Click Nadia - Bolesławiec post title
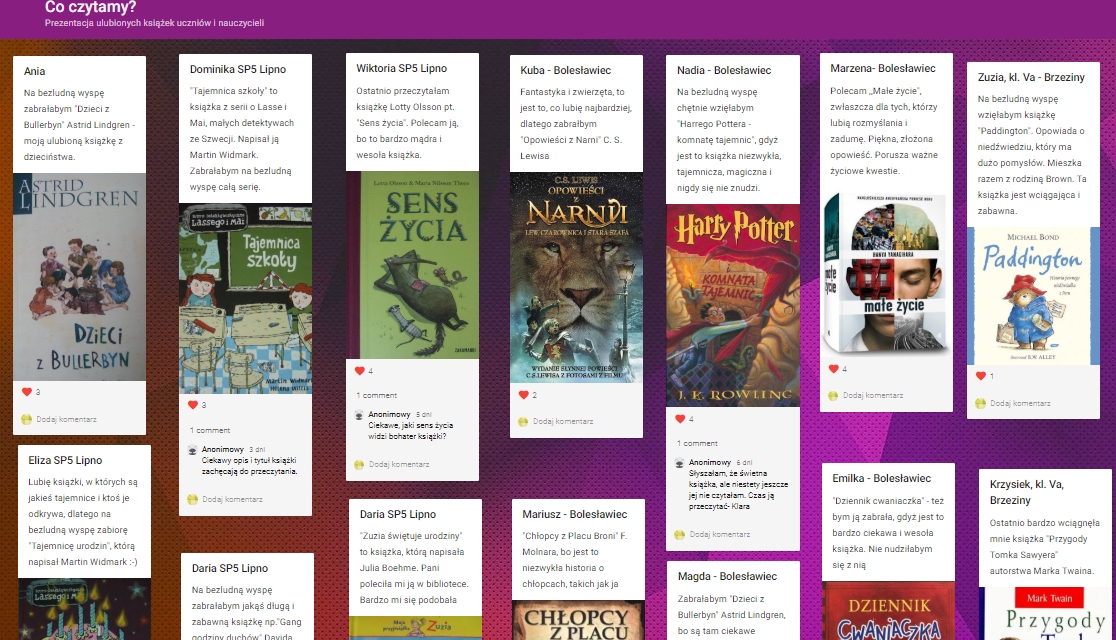 [x=724, y=70]
